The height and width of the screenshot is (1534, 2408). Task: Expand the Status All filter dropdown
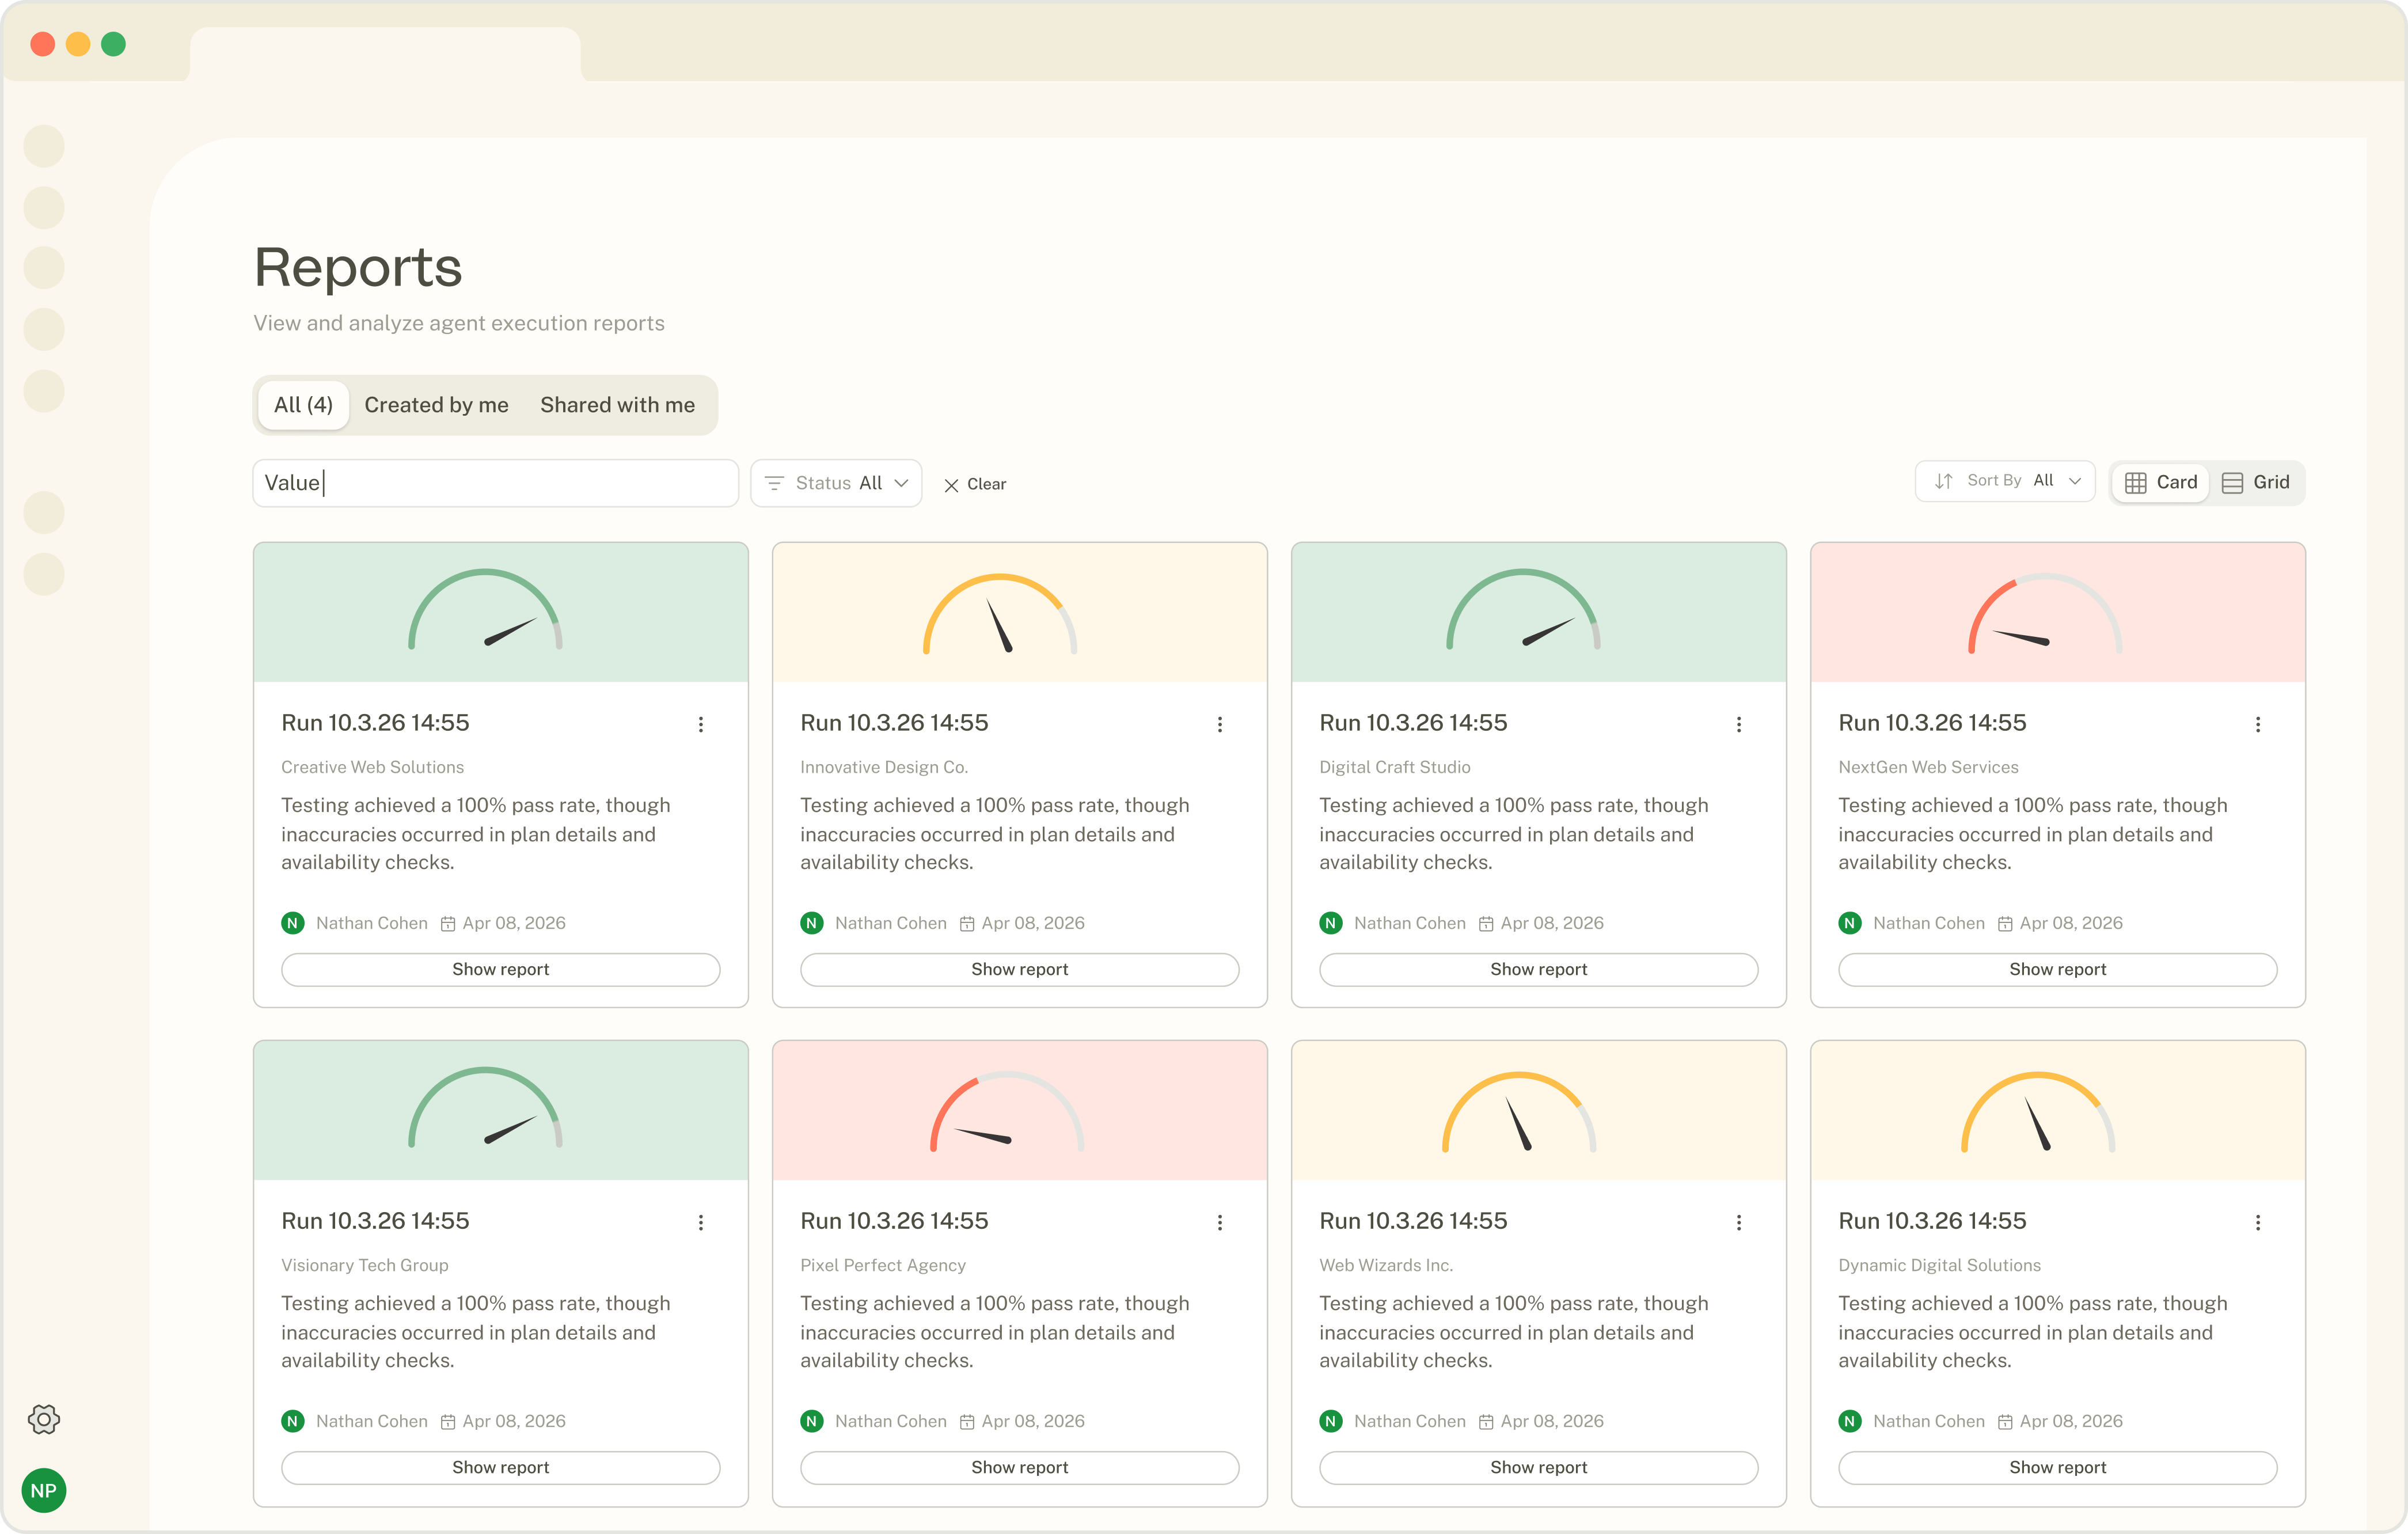[836, 483]
